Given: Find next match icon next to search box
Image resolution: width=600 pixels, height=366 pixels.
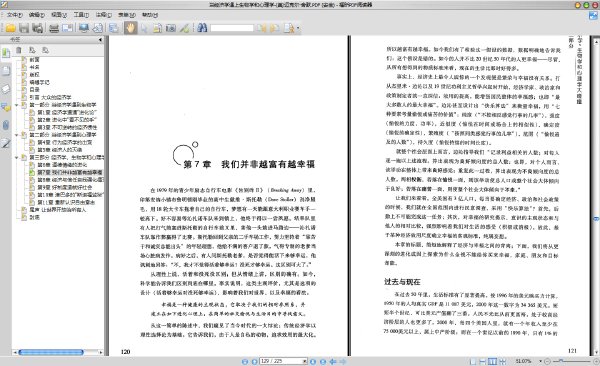Looking at the screenshot, I should click(274, 28).
